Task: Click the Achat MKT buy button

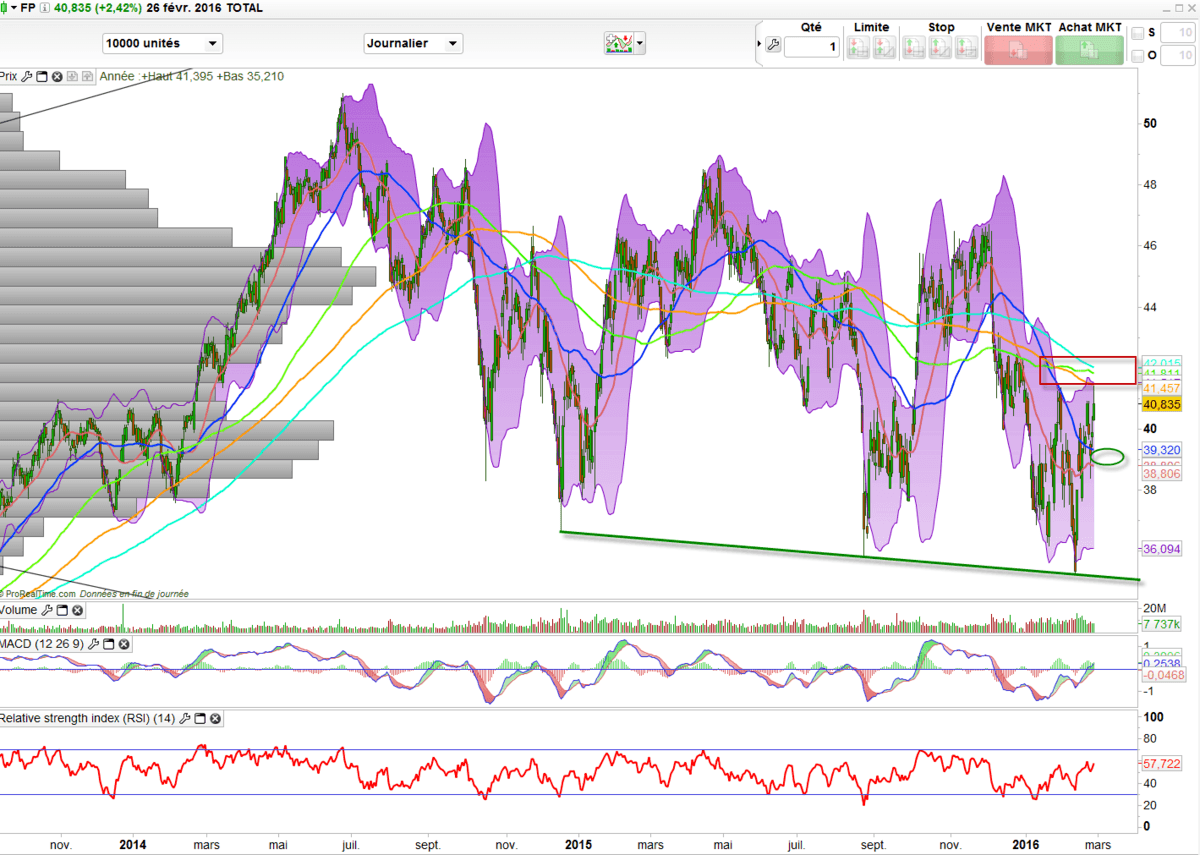Action: click(1089, 50)
